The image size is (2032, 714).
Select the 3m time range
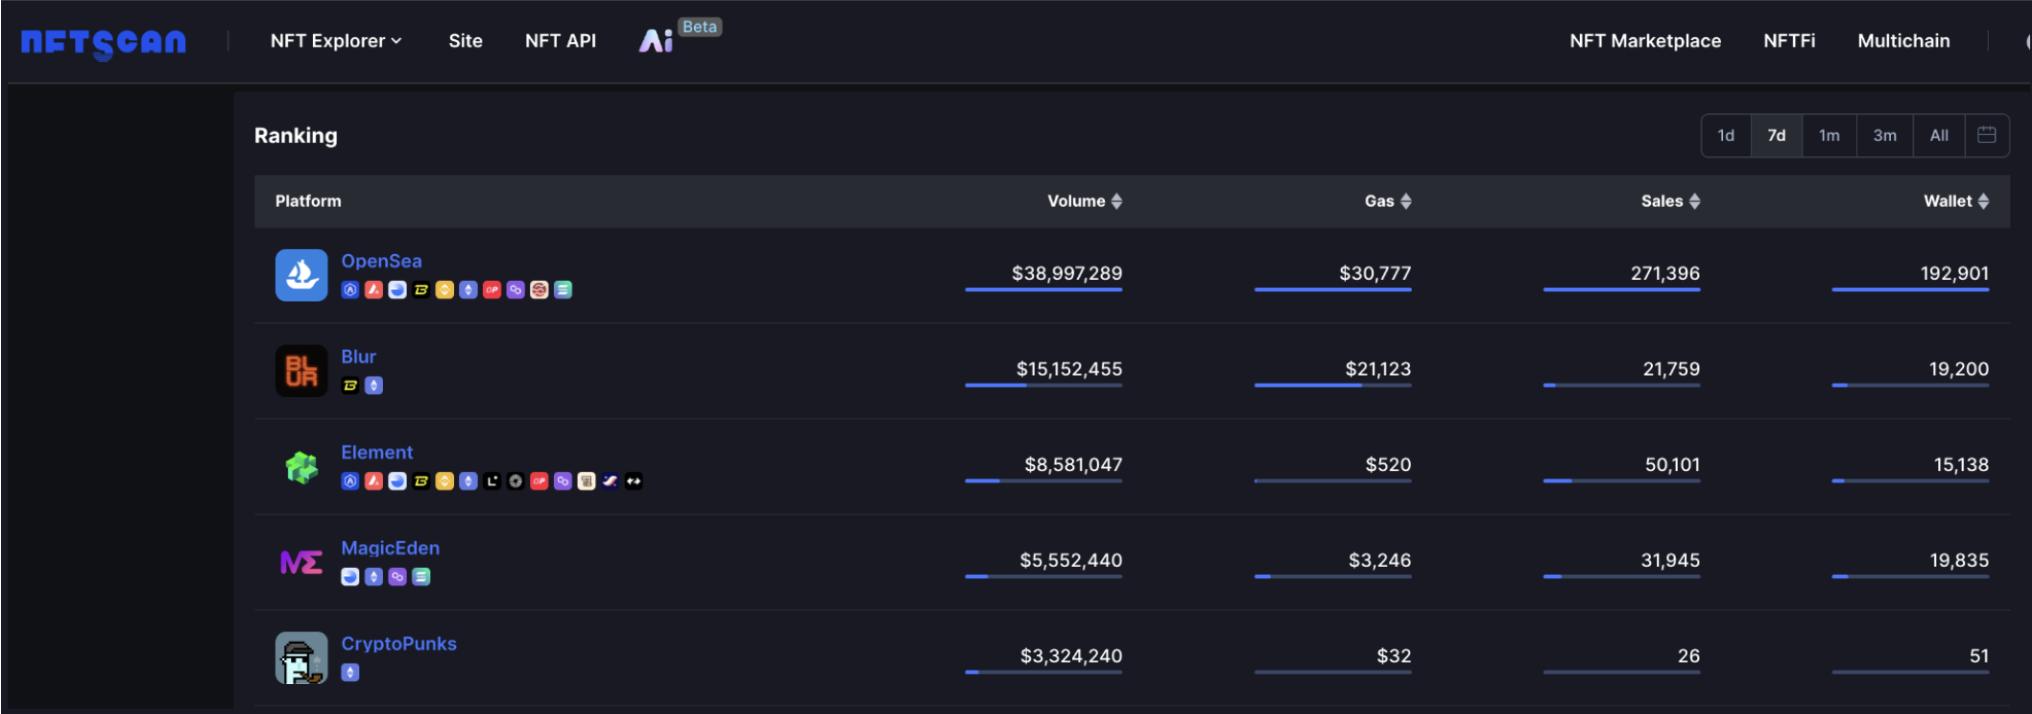1885,135
